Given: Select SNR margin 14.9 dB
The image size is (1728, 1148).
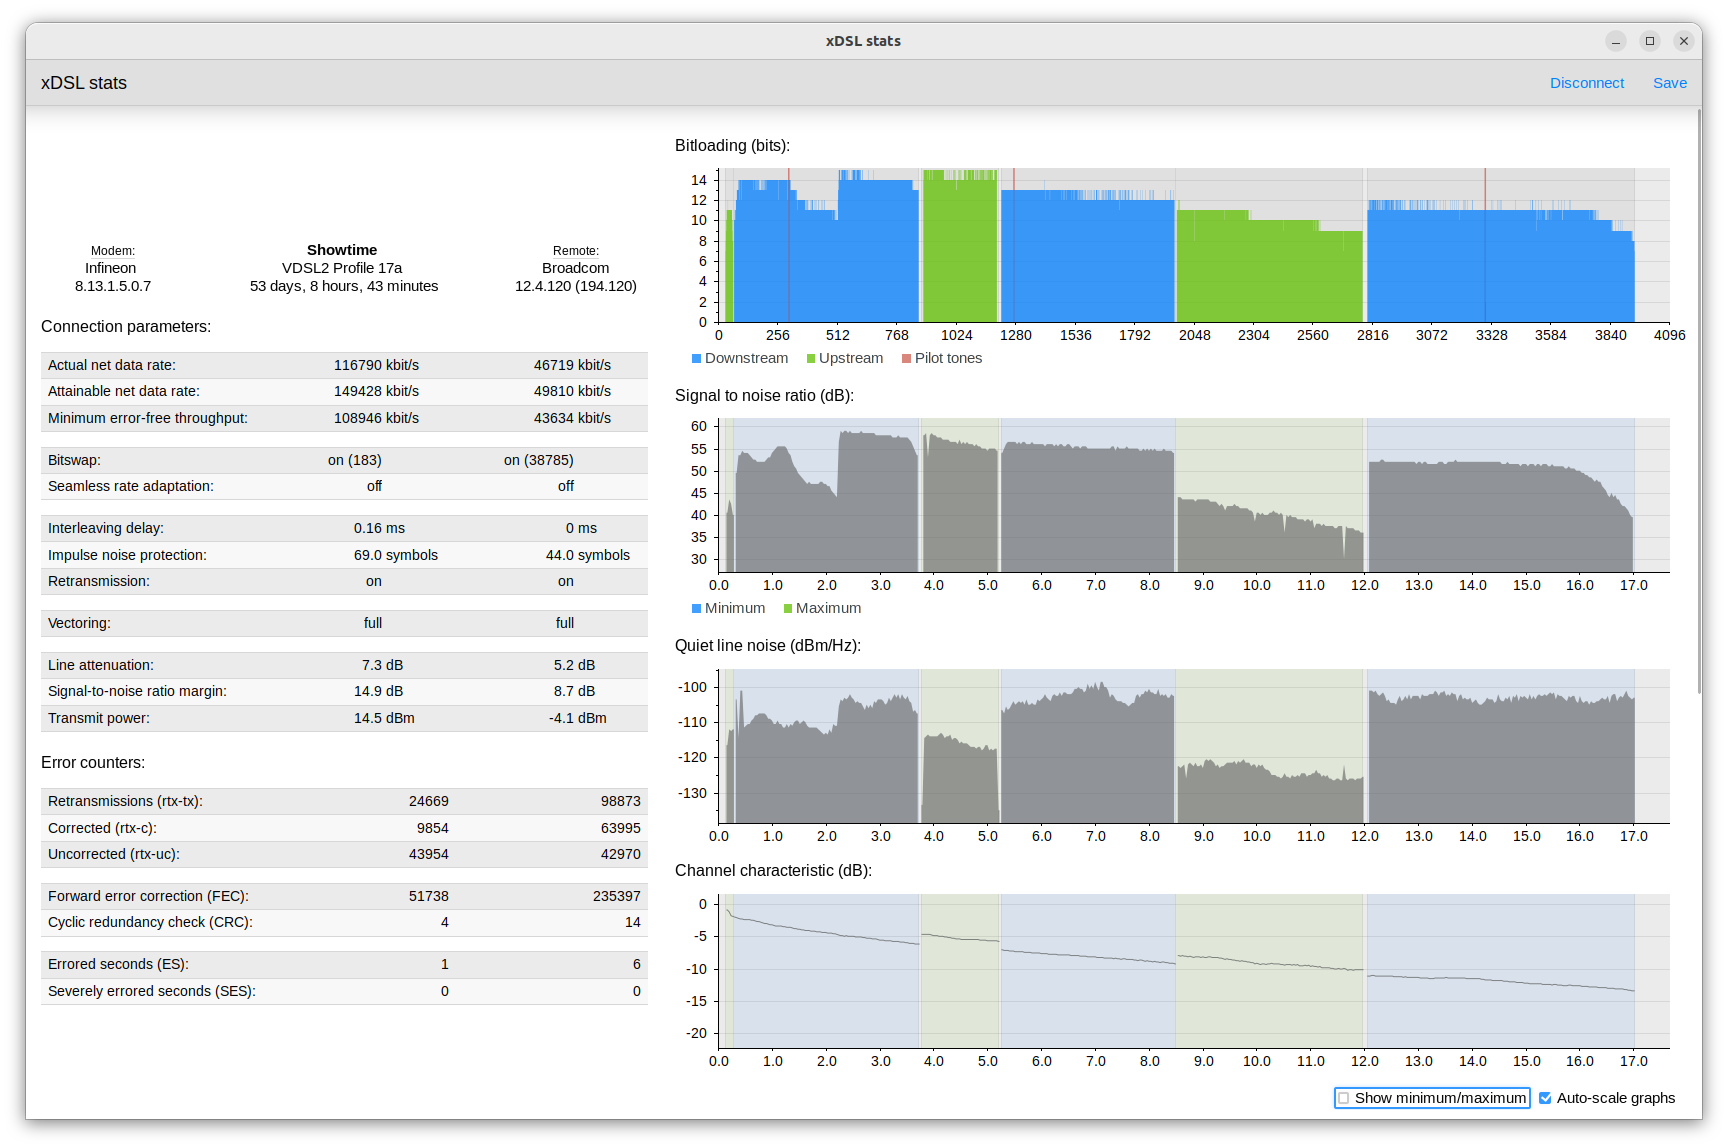Looking at the screenshot, I should coord(379,691).
